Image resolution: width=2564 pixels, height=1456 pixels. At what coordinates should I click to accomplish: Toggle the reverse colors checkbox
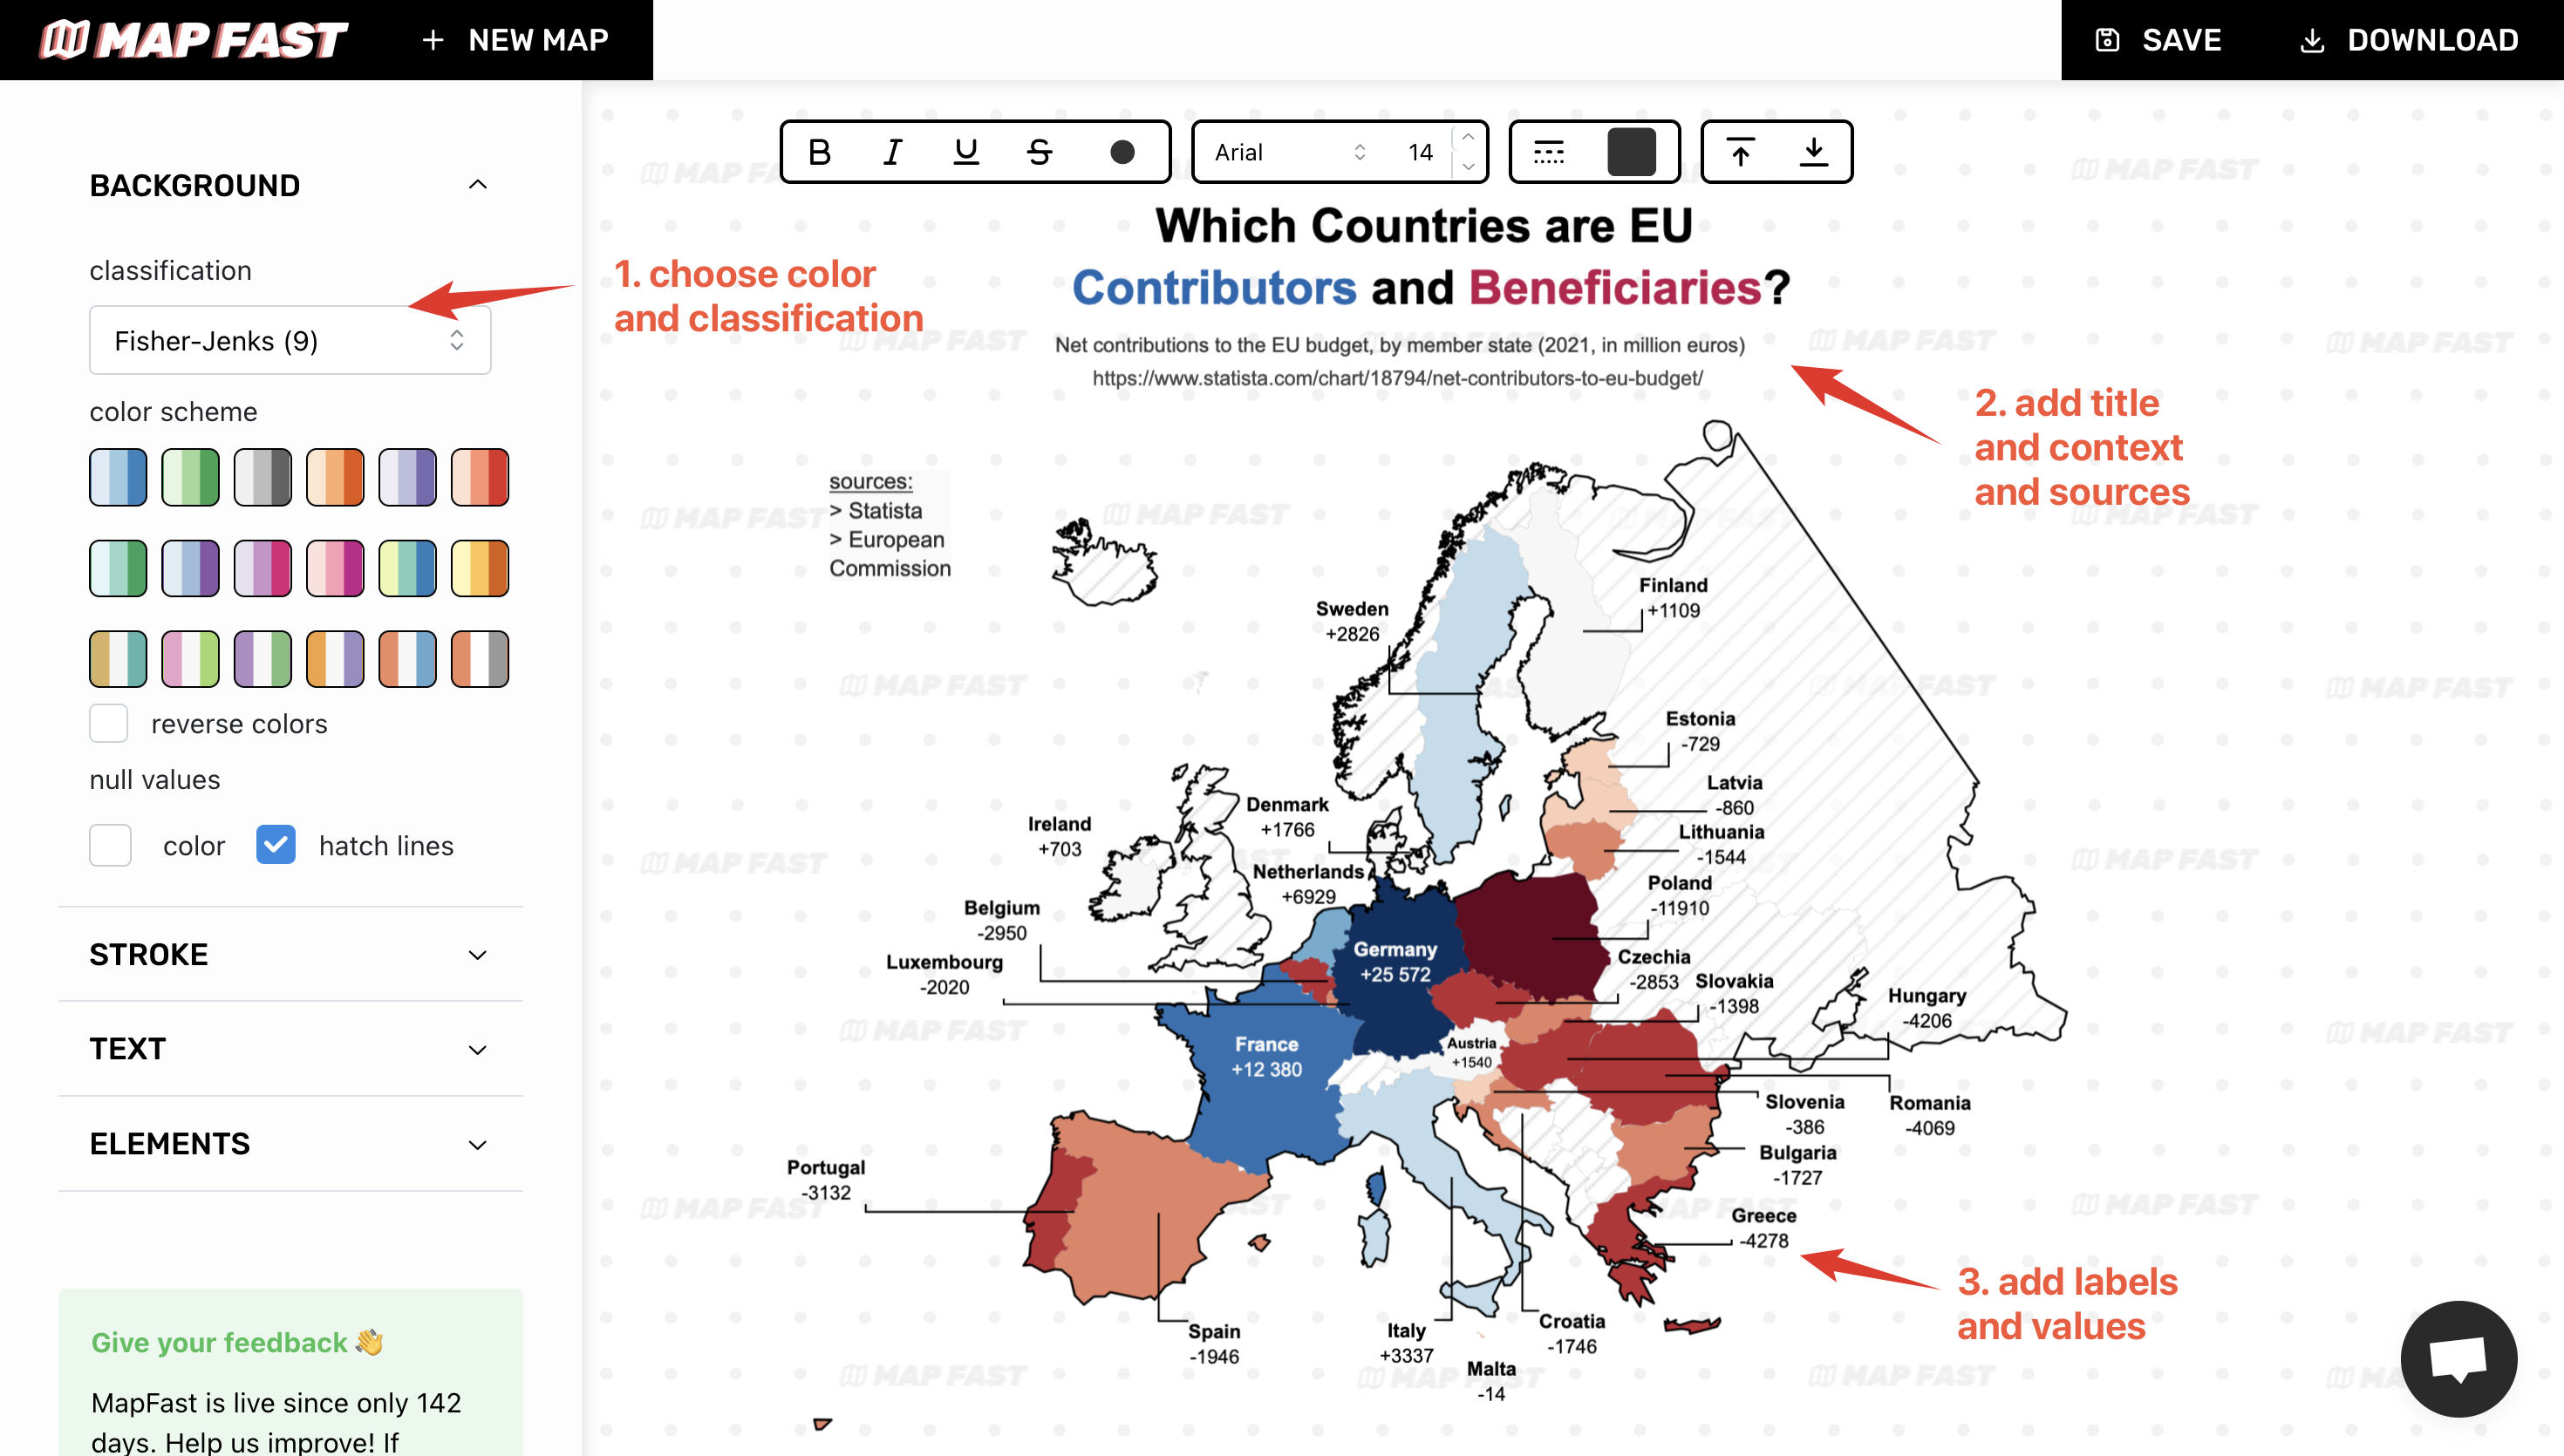click(x=109, y=722)
